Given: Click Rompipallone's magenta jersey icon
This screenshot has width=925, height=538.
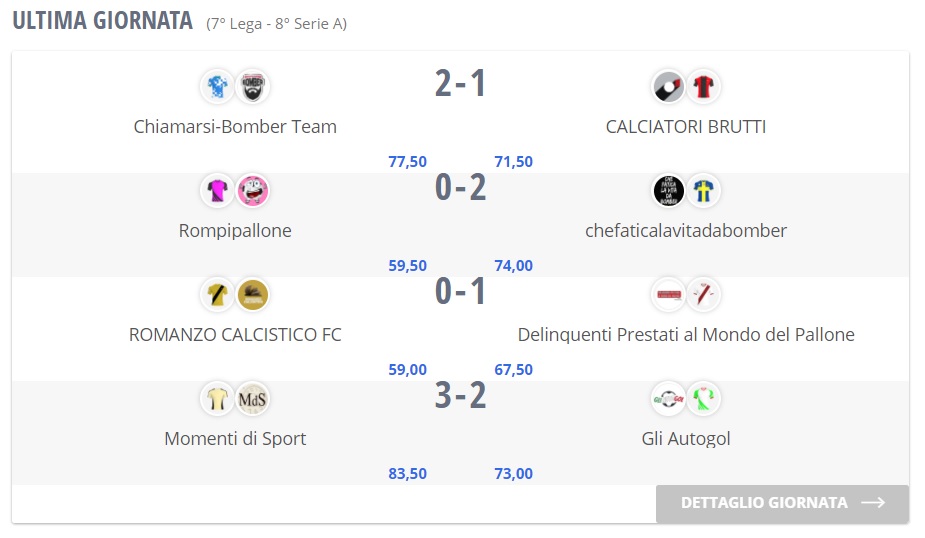Looking at the screenshot, I should click(217, 190).
